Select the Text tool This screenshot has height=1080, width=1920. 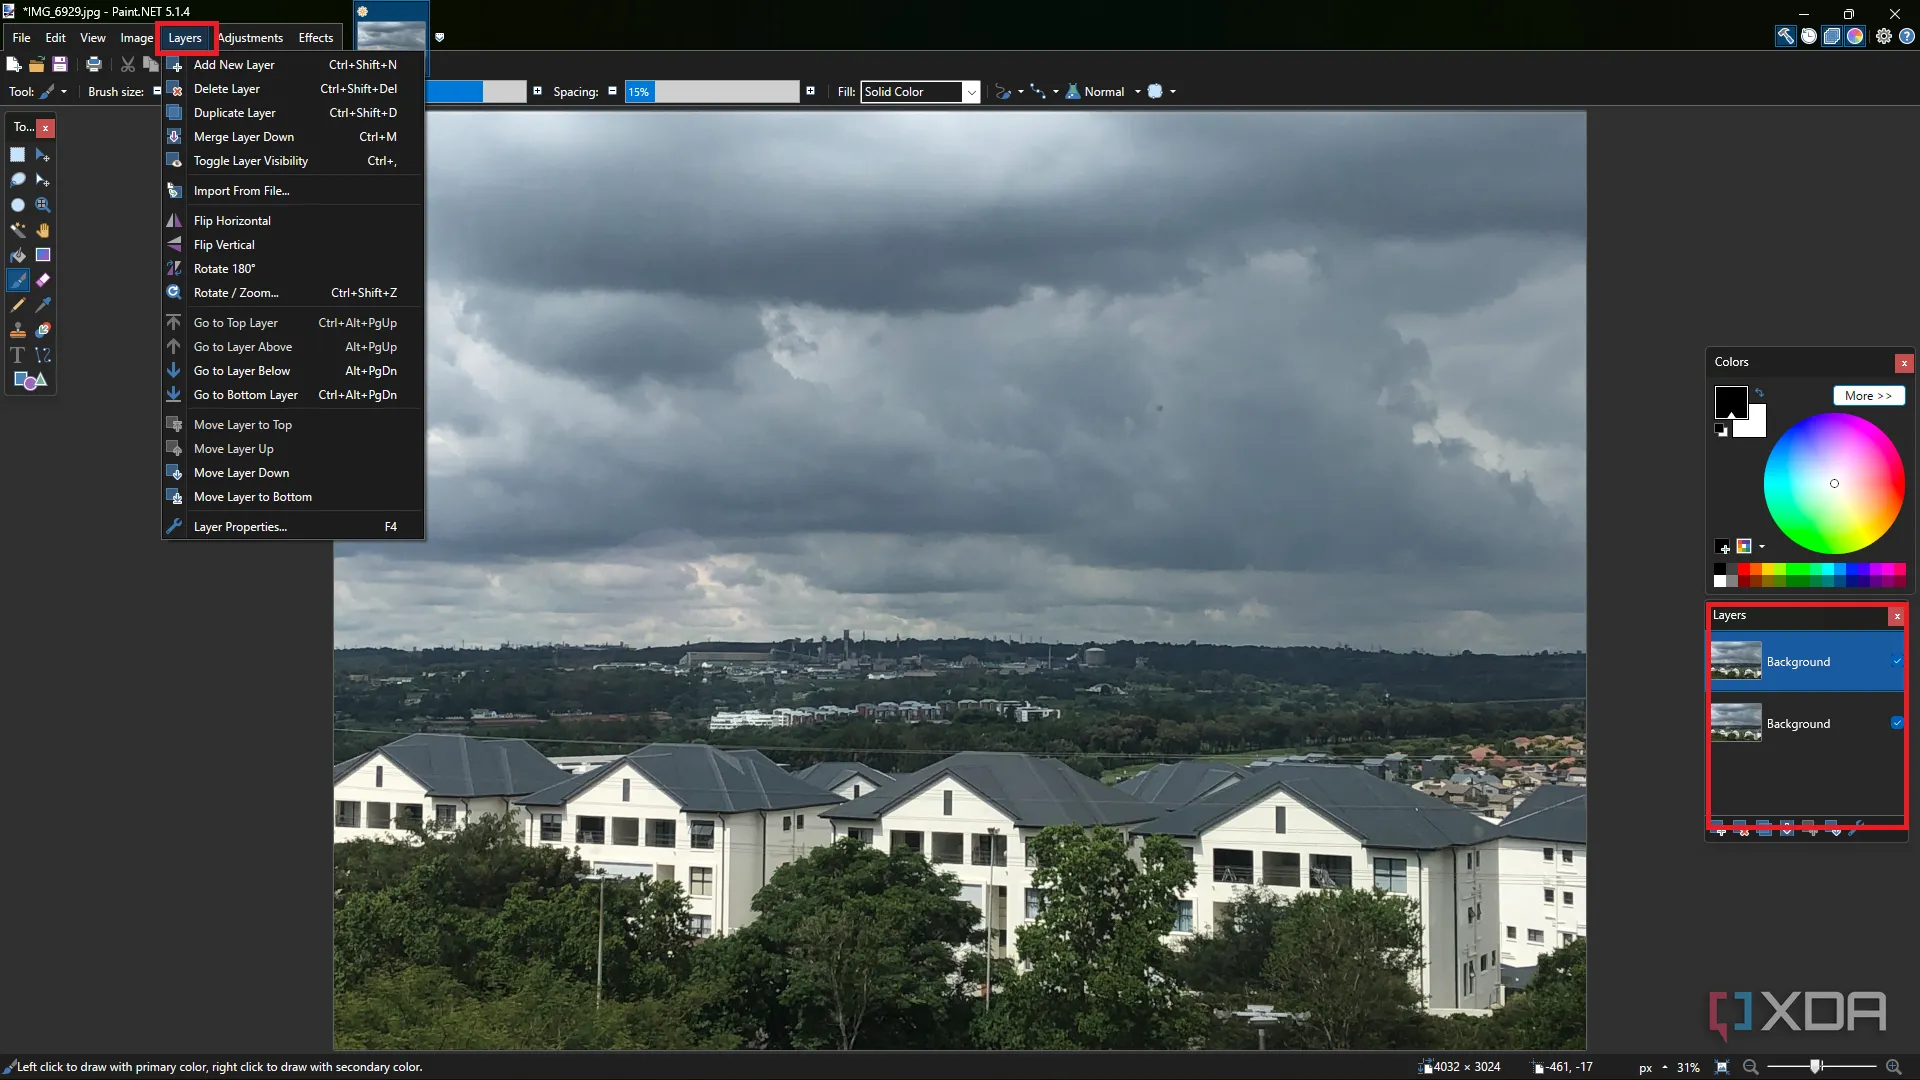[x=17, y=355]
